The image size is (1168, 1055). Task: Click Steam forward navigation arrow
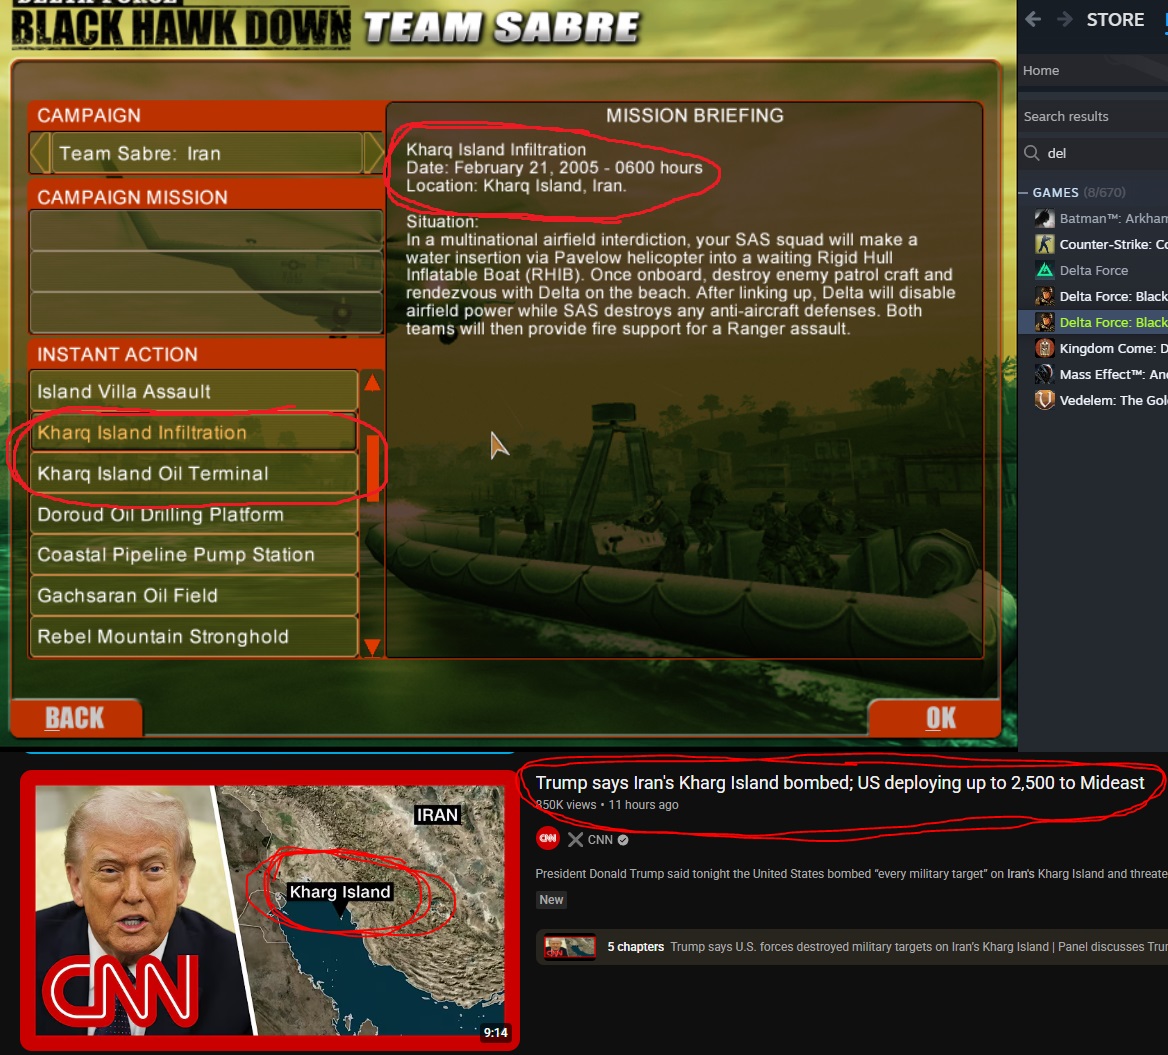[x=1065, y=19]
